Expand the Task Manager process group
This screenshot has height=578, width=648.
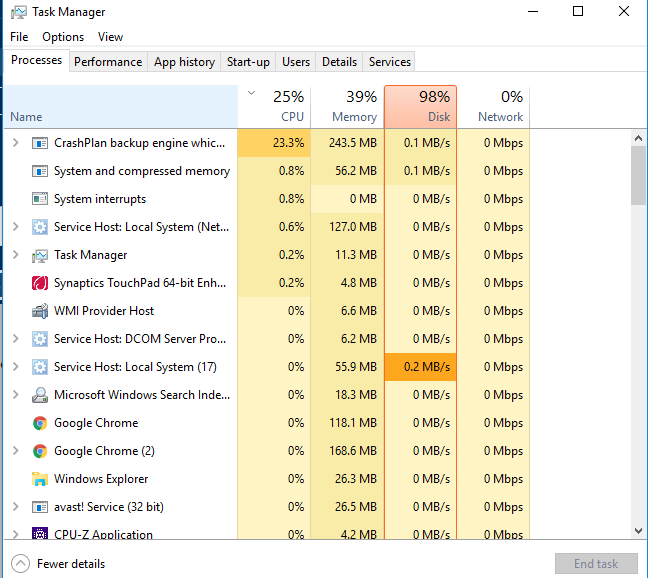click(16, 255)
